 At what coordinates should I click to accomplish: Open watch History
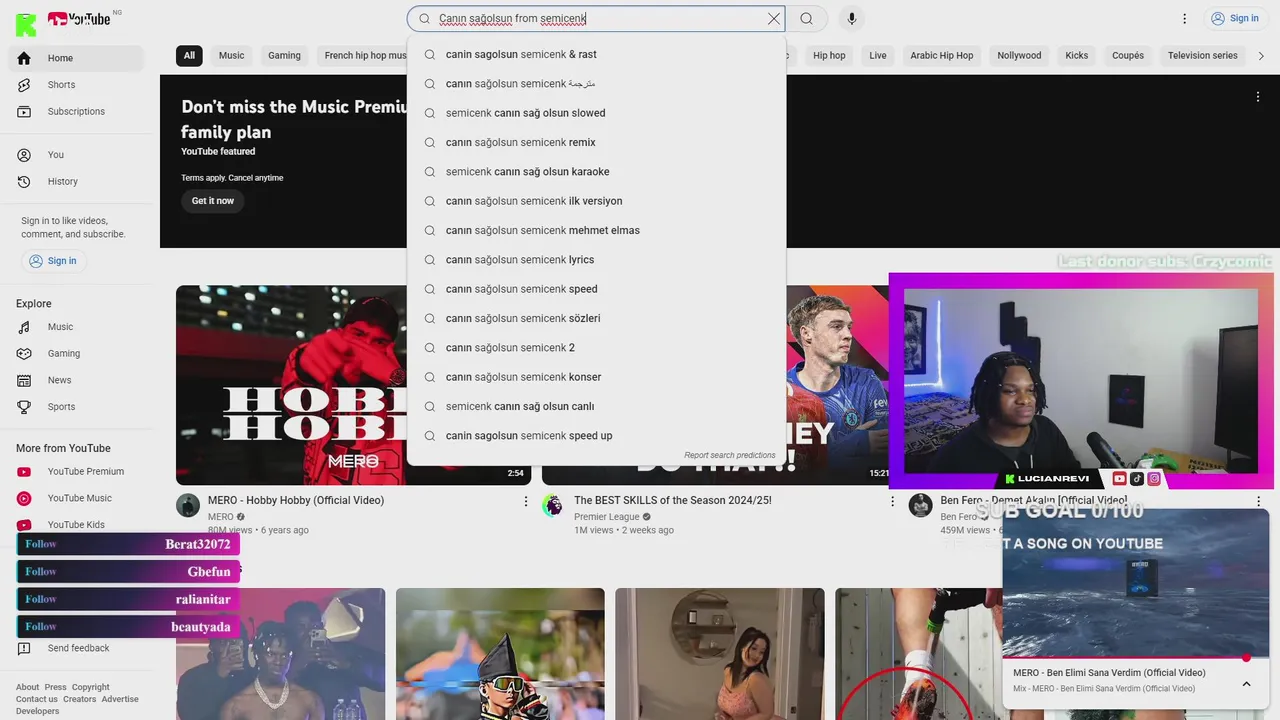(x=76, y=181)
